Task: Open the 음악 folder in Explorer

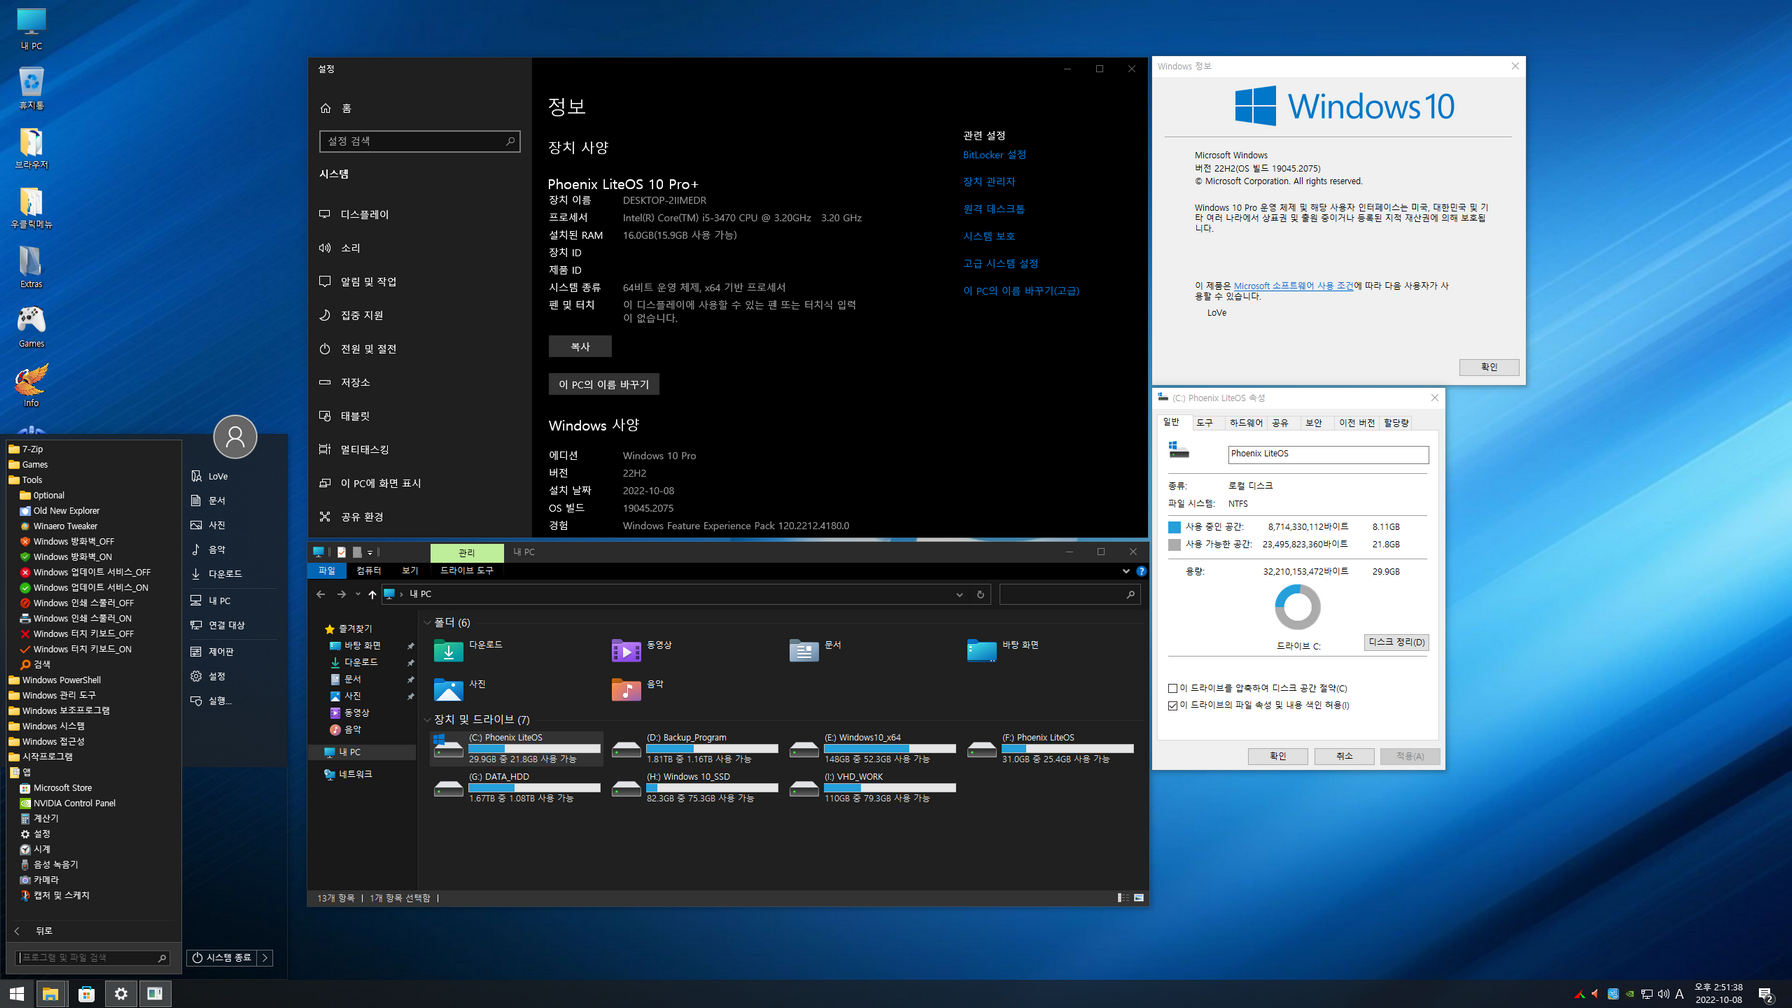Action: [x=640, y=689]
